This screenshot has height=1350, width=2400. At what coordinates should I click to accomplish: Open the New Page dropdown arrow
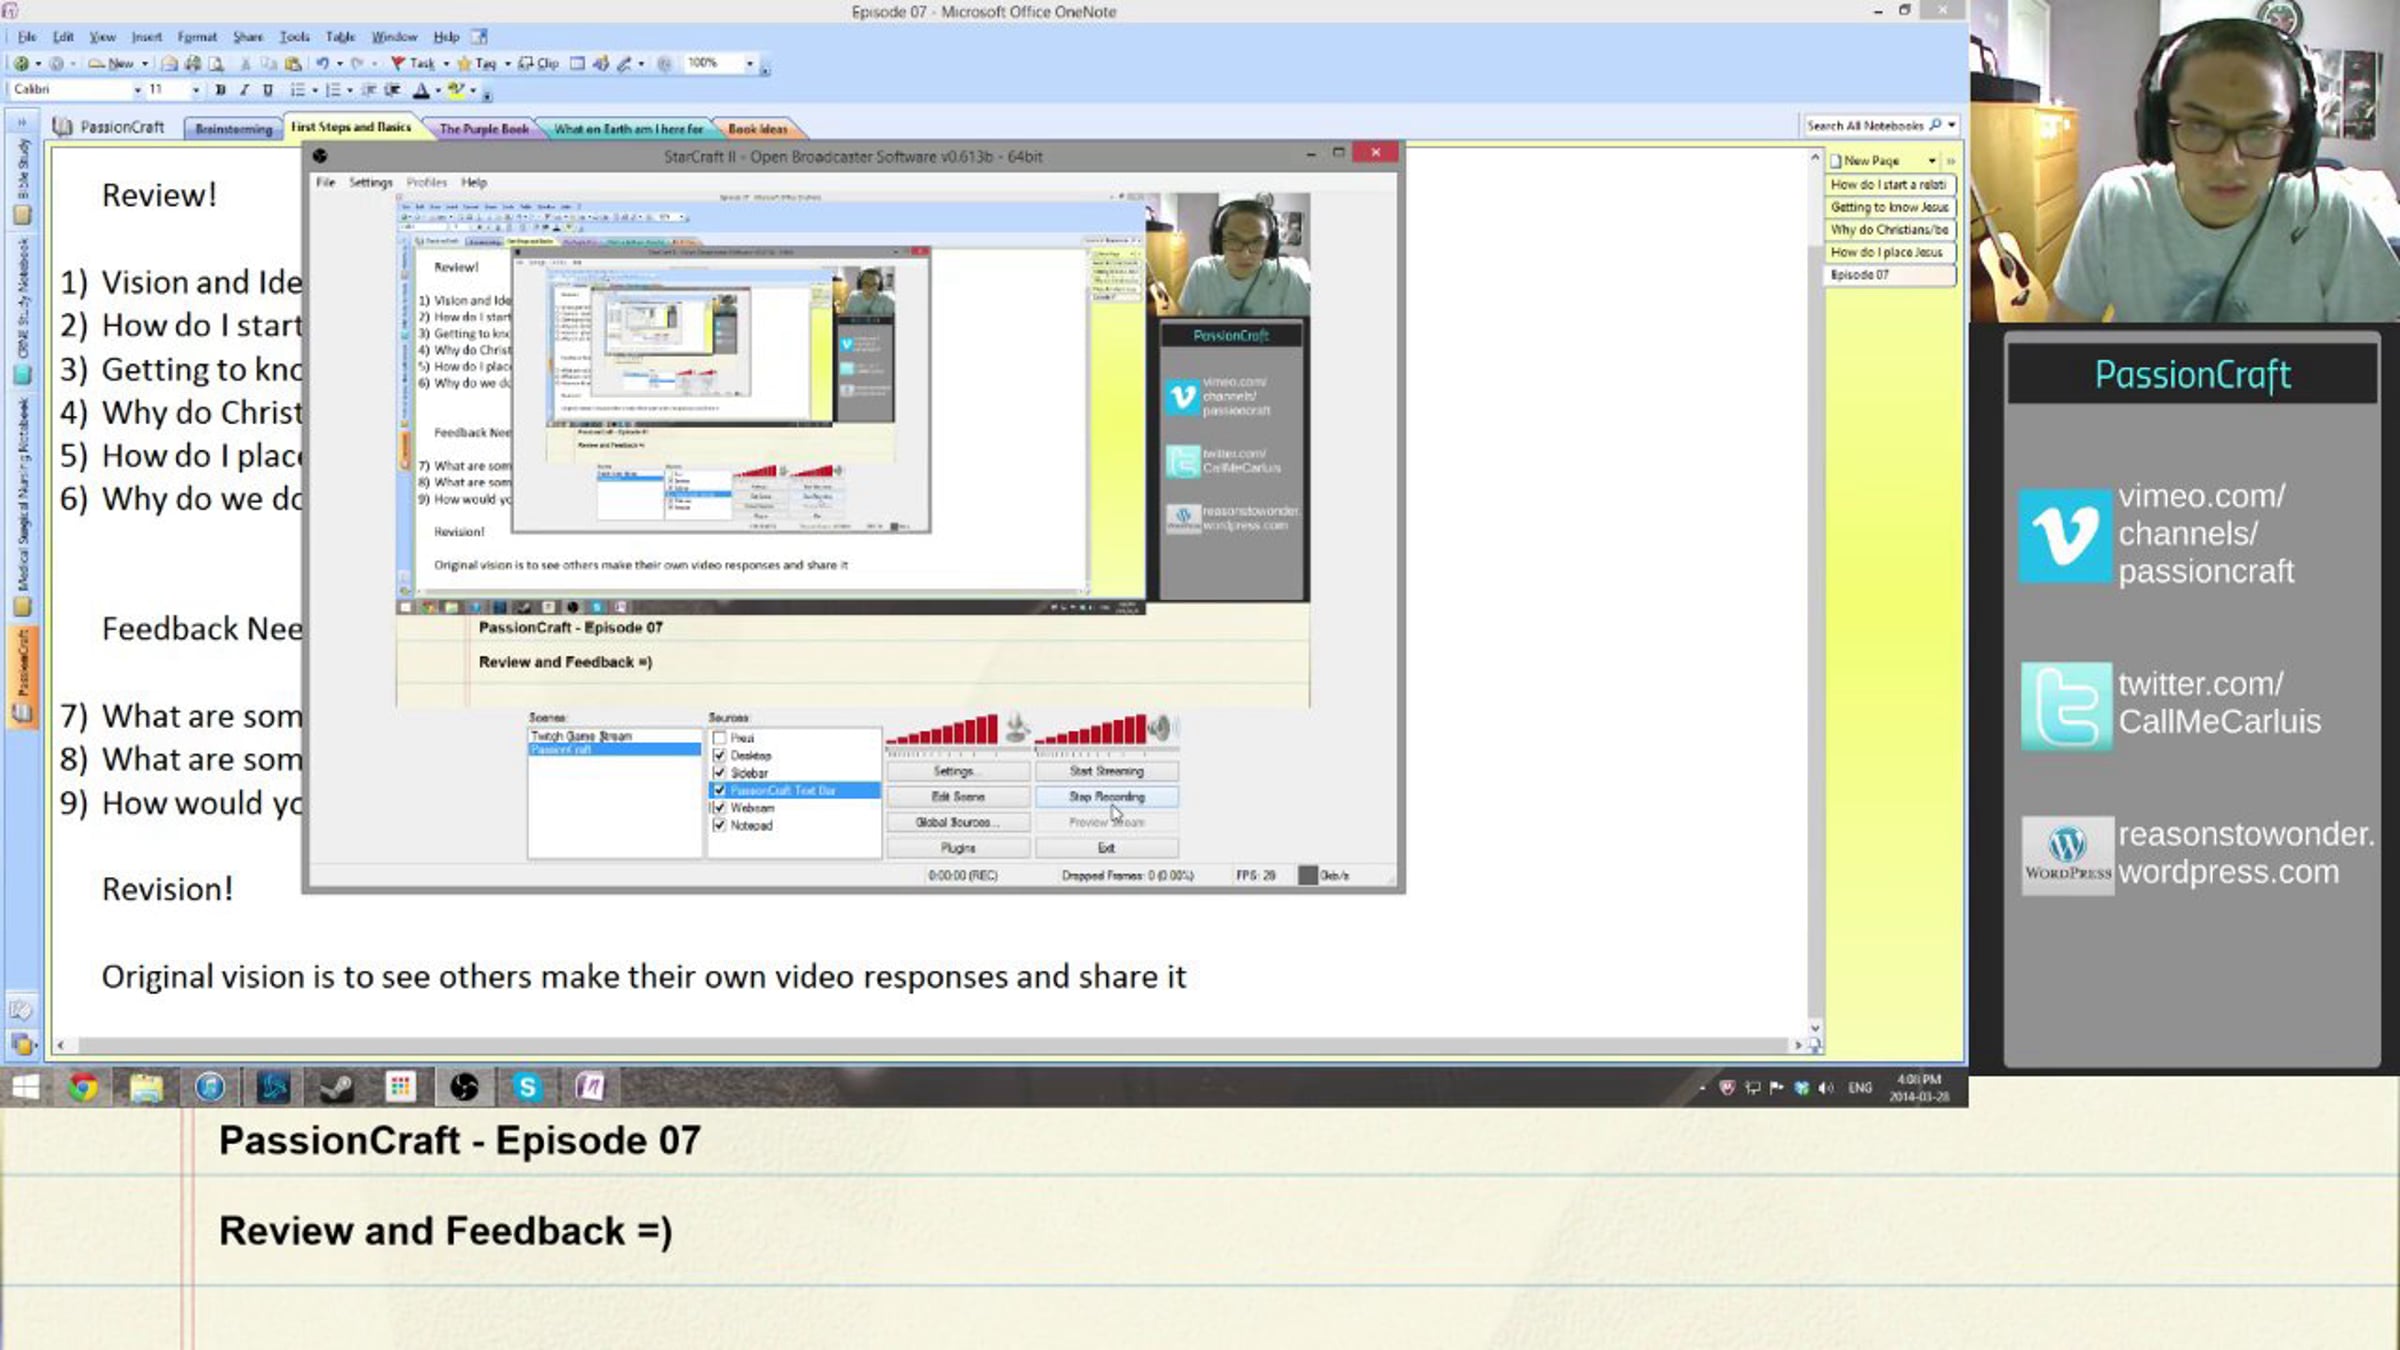click(1931, 161)
